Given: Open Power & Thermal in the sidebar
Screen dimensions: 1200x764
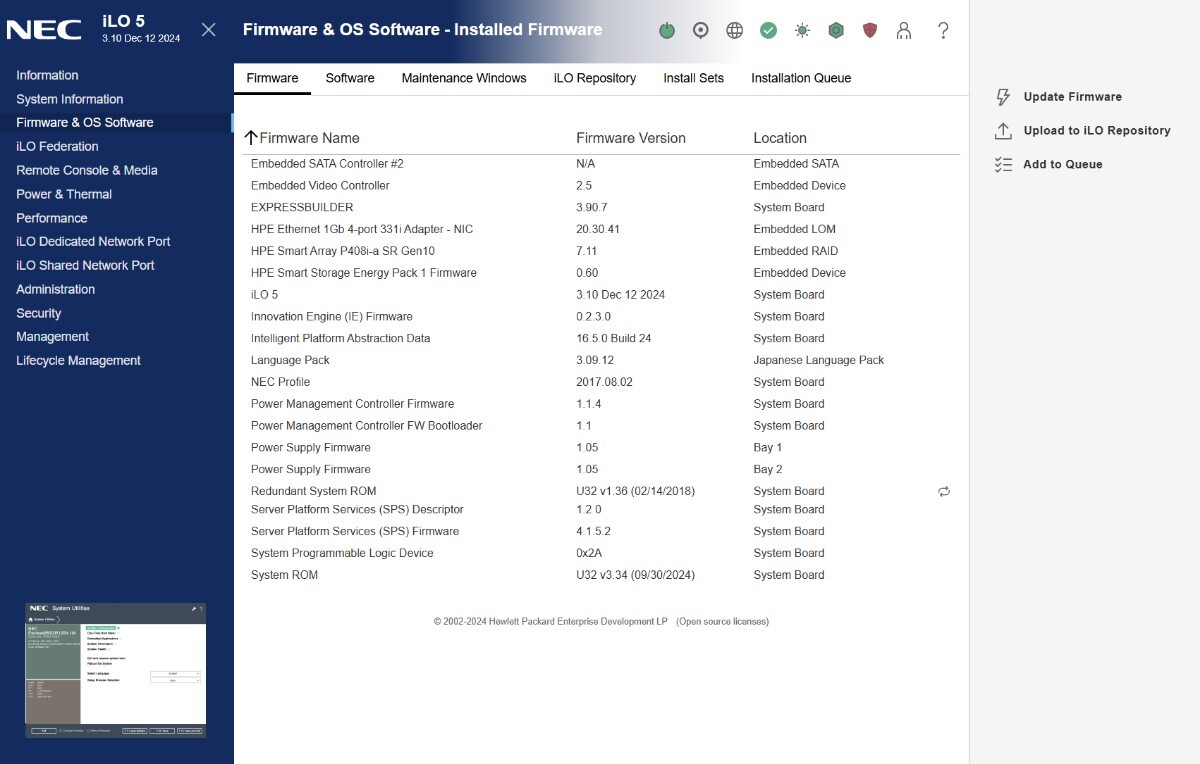Looking at the screenshot, I should [x=64, y=194].
